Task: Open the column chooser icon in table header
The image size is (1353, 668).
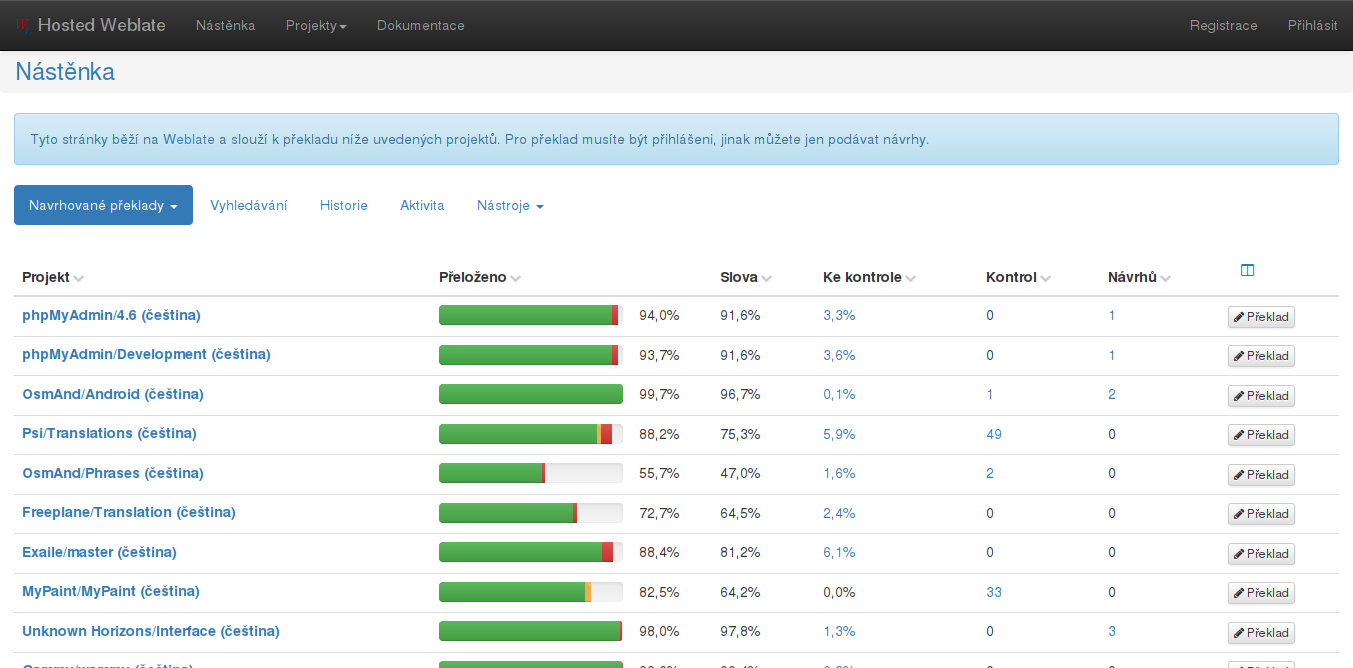Action: (1247, 270)
